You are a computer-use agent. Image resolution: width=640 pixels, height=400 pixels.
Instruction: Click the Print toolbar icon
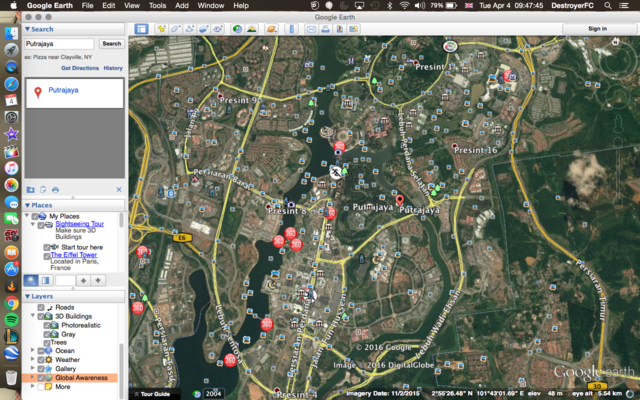pyautogui.click(x=325, y=29)
